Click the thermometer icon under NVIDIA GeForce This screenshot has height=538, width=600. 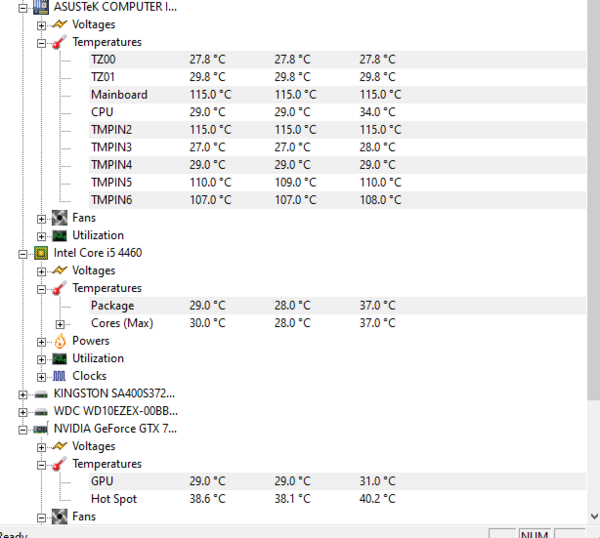59,464
